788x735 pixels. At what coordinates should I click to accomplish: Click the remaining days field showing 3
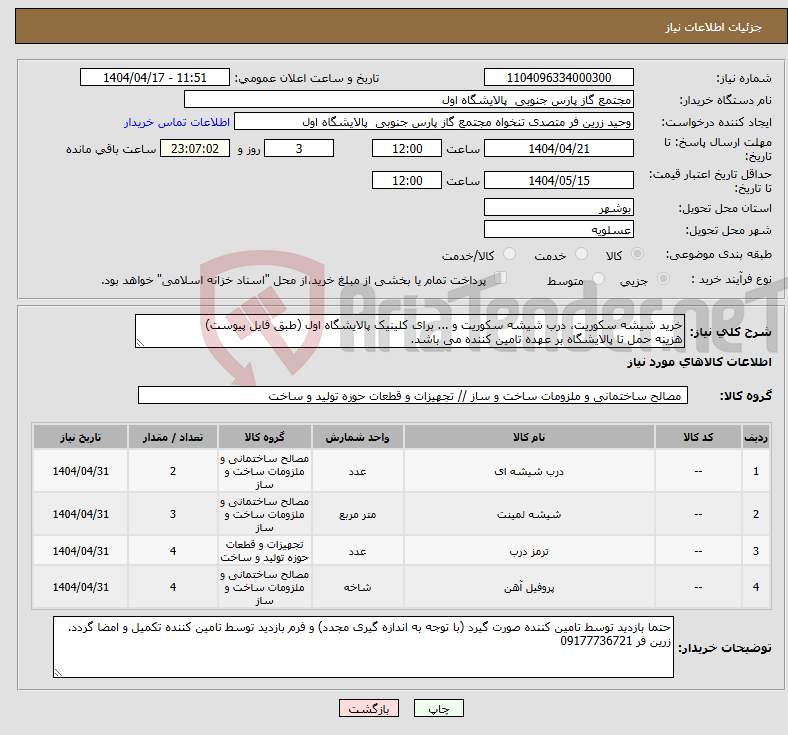pos(299,149)
